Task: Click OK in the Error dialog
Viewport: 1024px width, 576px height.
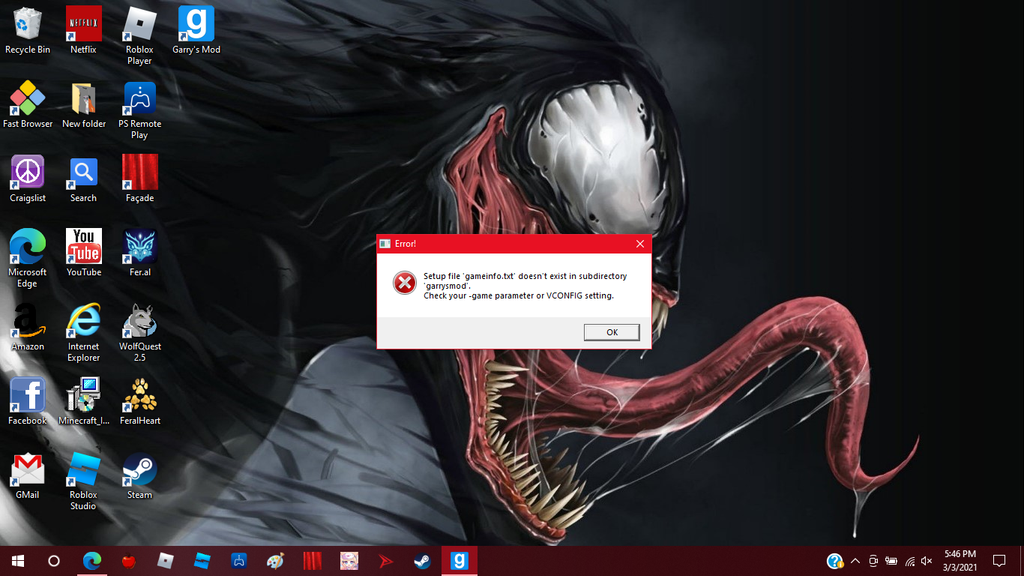Action: coord(611,332)
